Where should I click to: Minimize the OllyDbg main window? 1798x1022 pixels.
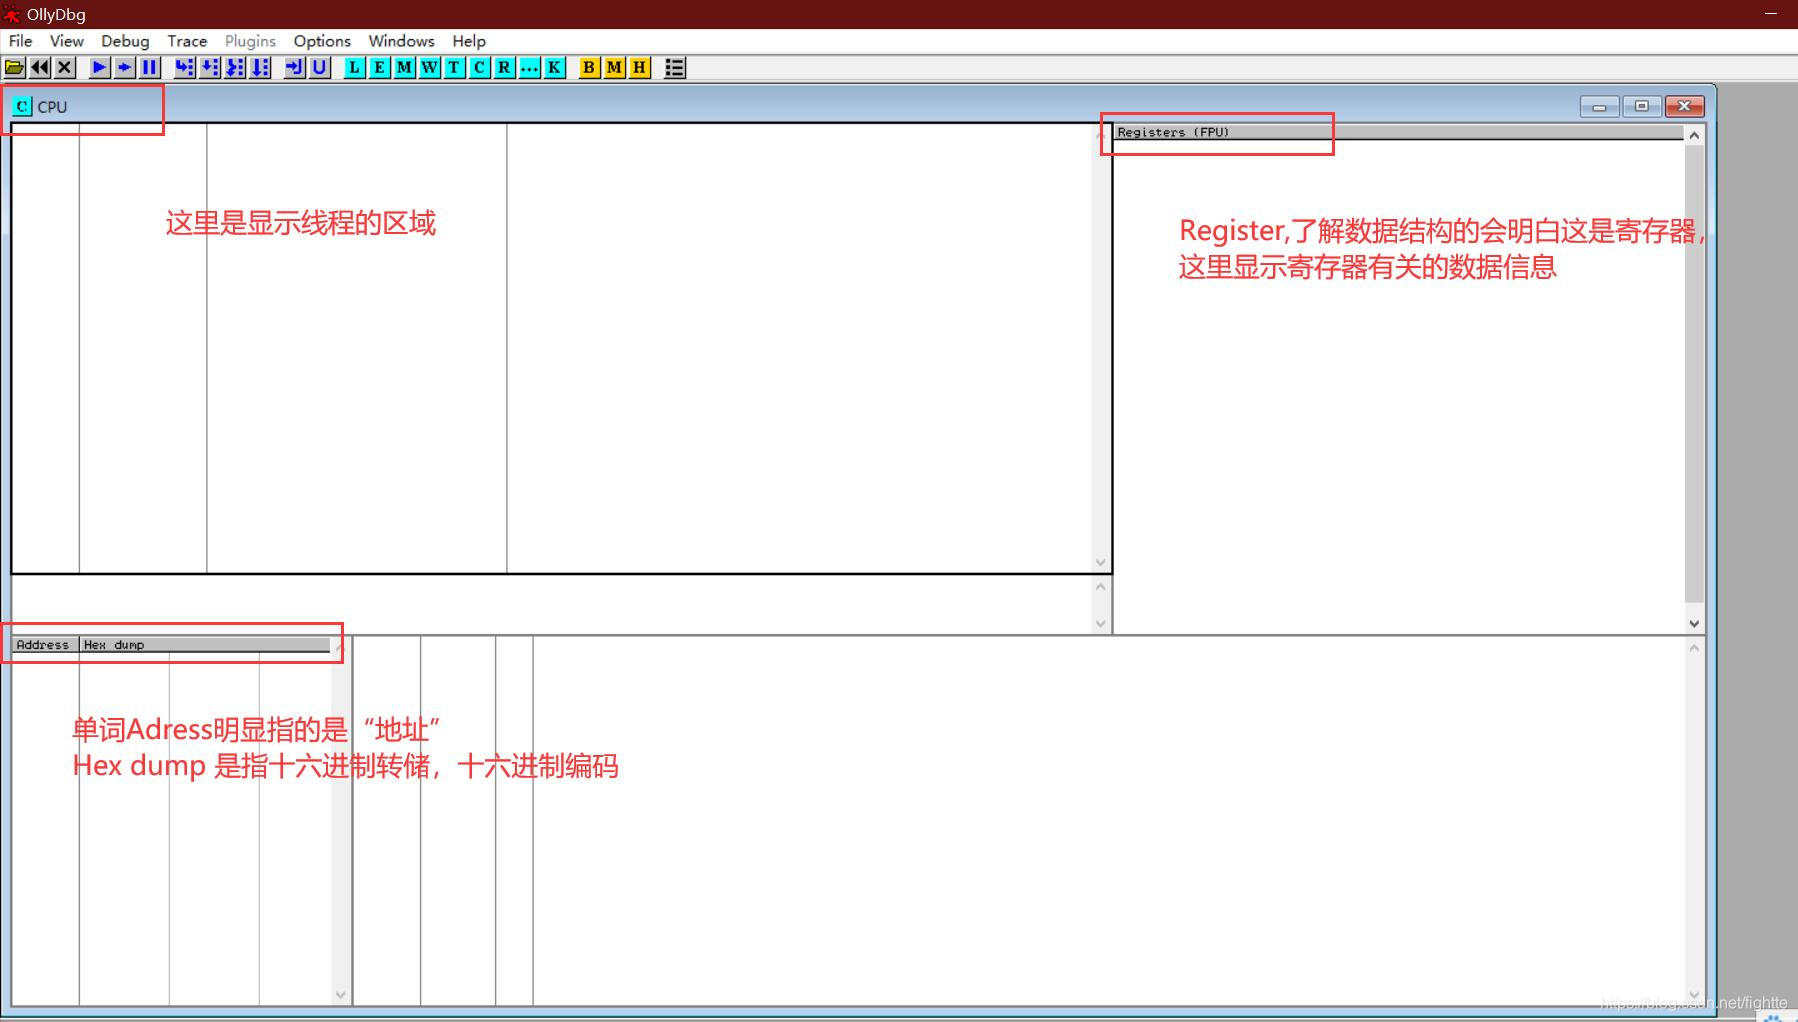click(1771, 14)
